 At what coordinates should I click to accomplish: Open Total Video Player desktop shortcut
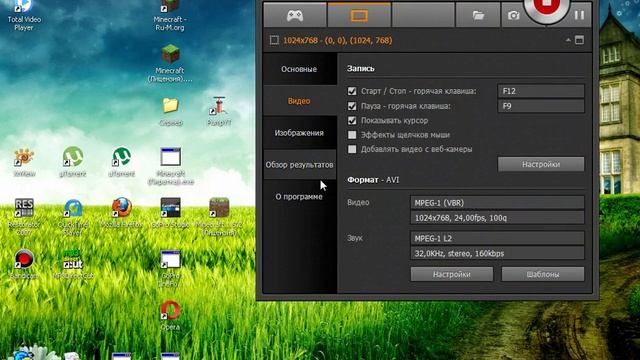pos(24,16)
